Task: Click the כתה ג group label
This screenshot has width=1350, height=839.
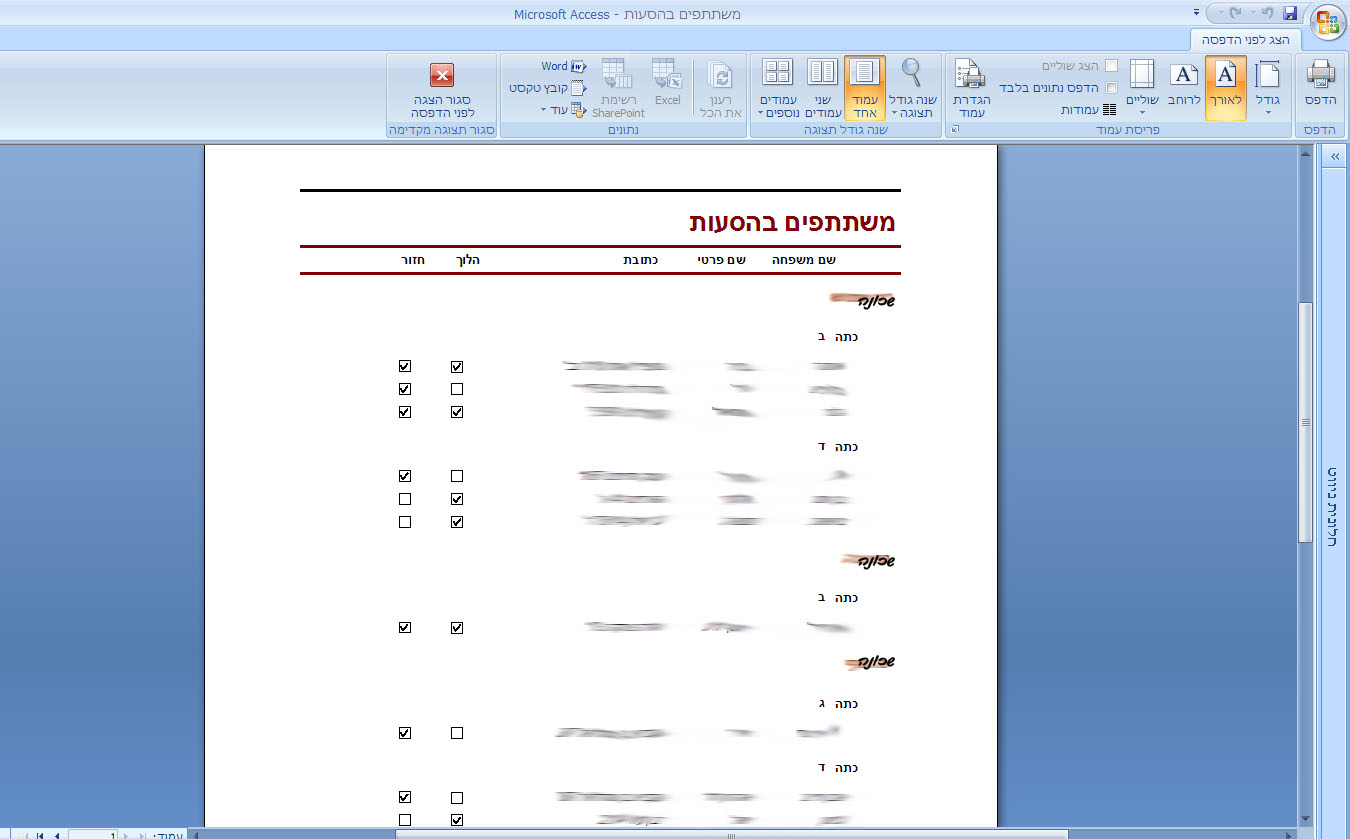Action: point(838,704)
